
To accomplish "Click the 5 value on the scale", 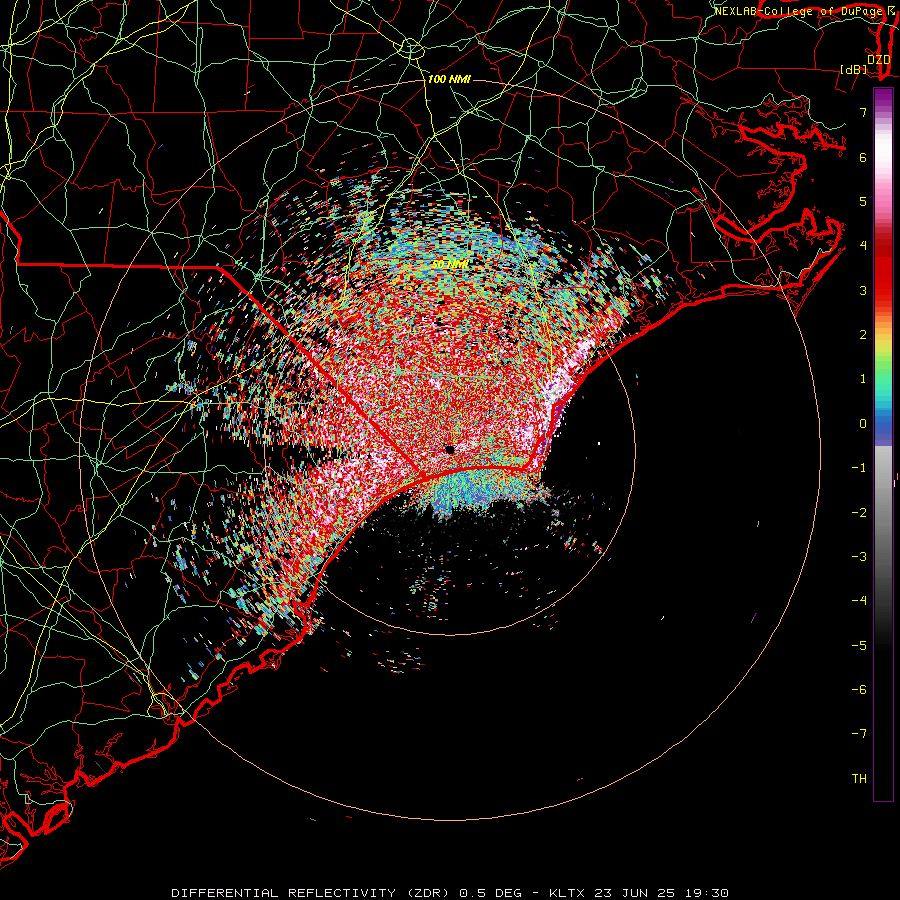I will click(863, 201).
